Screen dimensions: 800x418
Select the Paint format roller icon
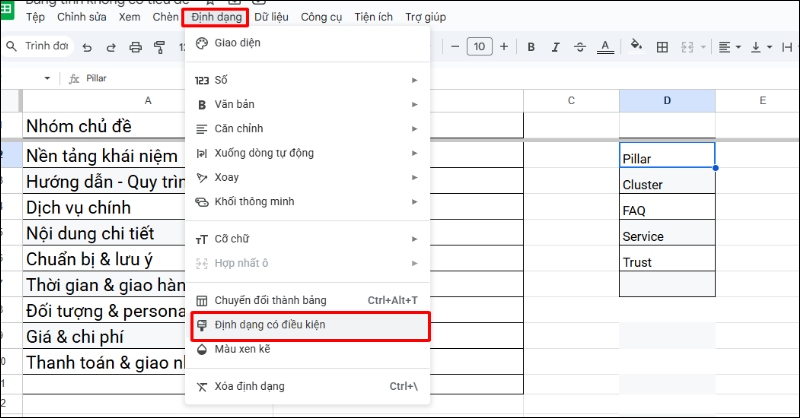click(x=159, y=47)
